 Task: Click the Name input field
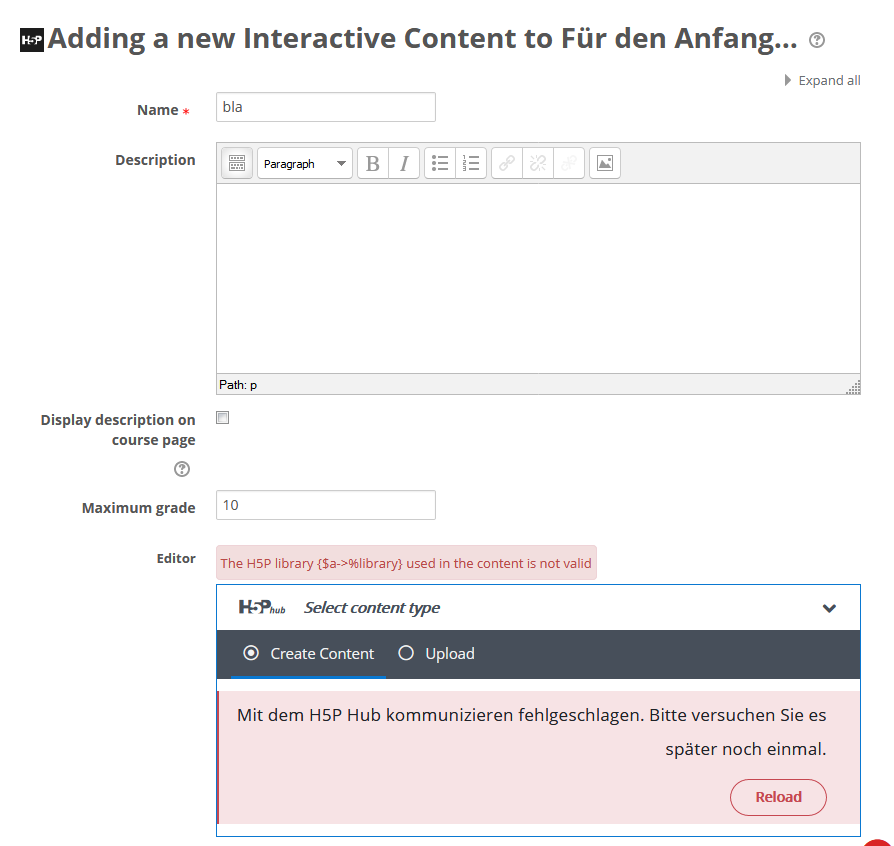(326, 107)
